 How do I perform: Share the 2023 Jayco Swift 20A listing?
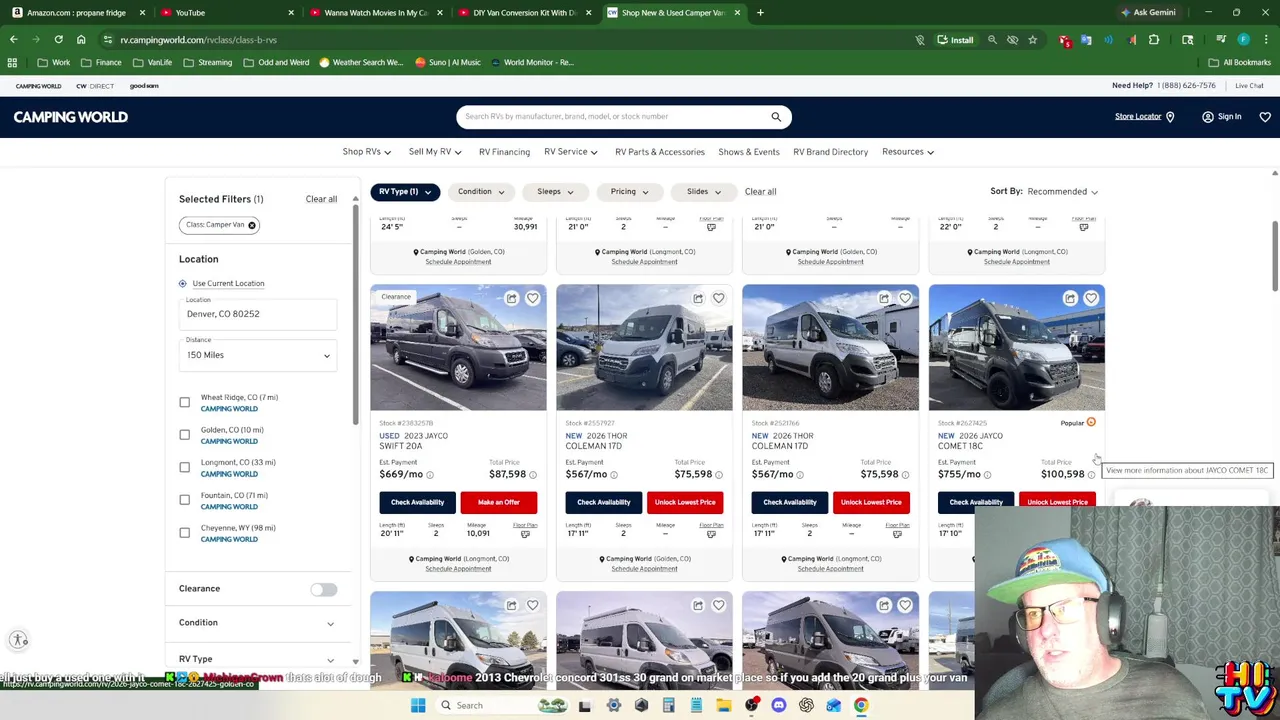click(x=511, y=298)
